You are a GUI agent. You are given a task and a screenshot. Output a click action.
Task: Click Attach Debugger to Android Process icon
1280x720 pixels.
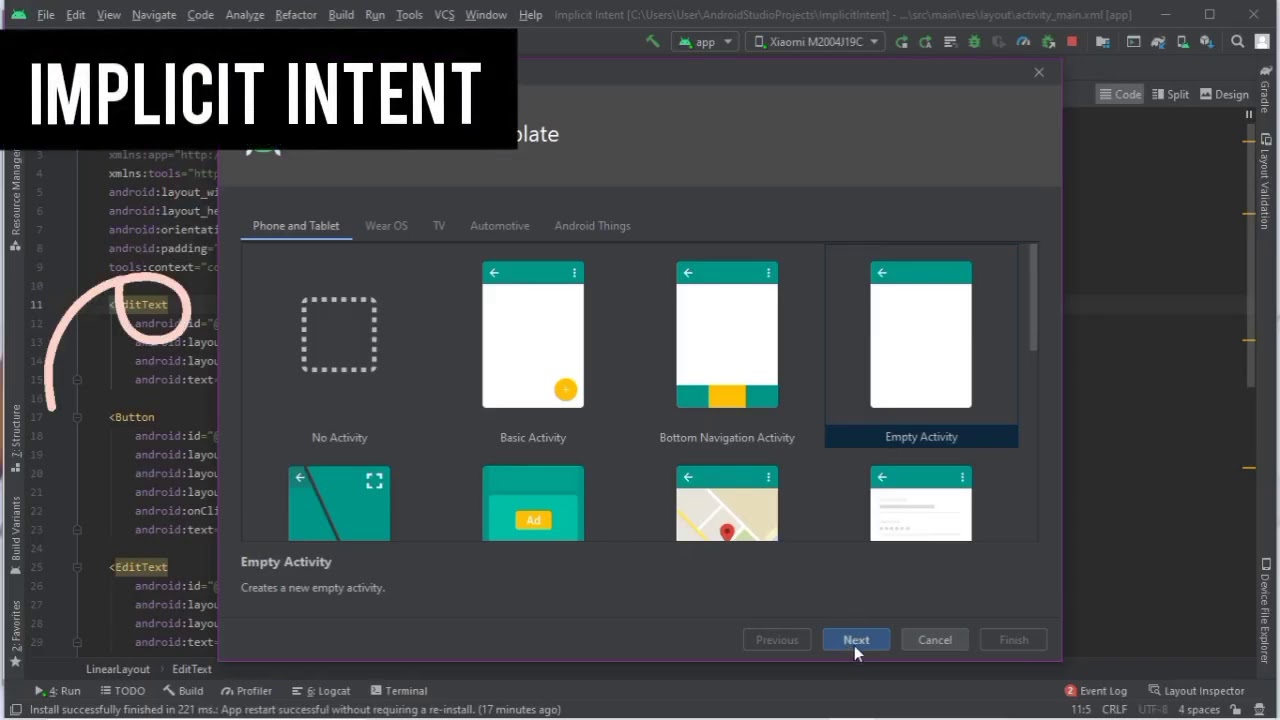1048,41
